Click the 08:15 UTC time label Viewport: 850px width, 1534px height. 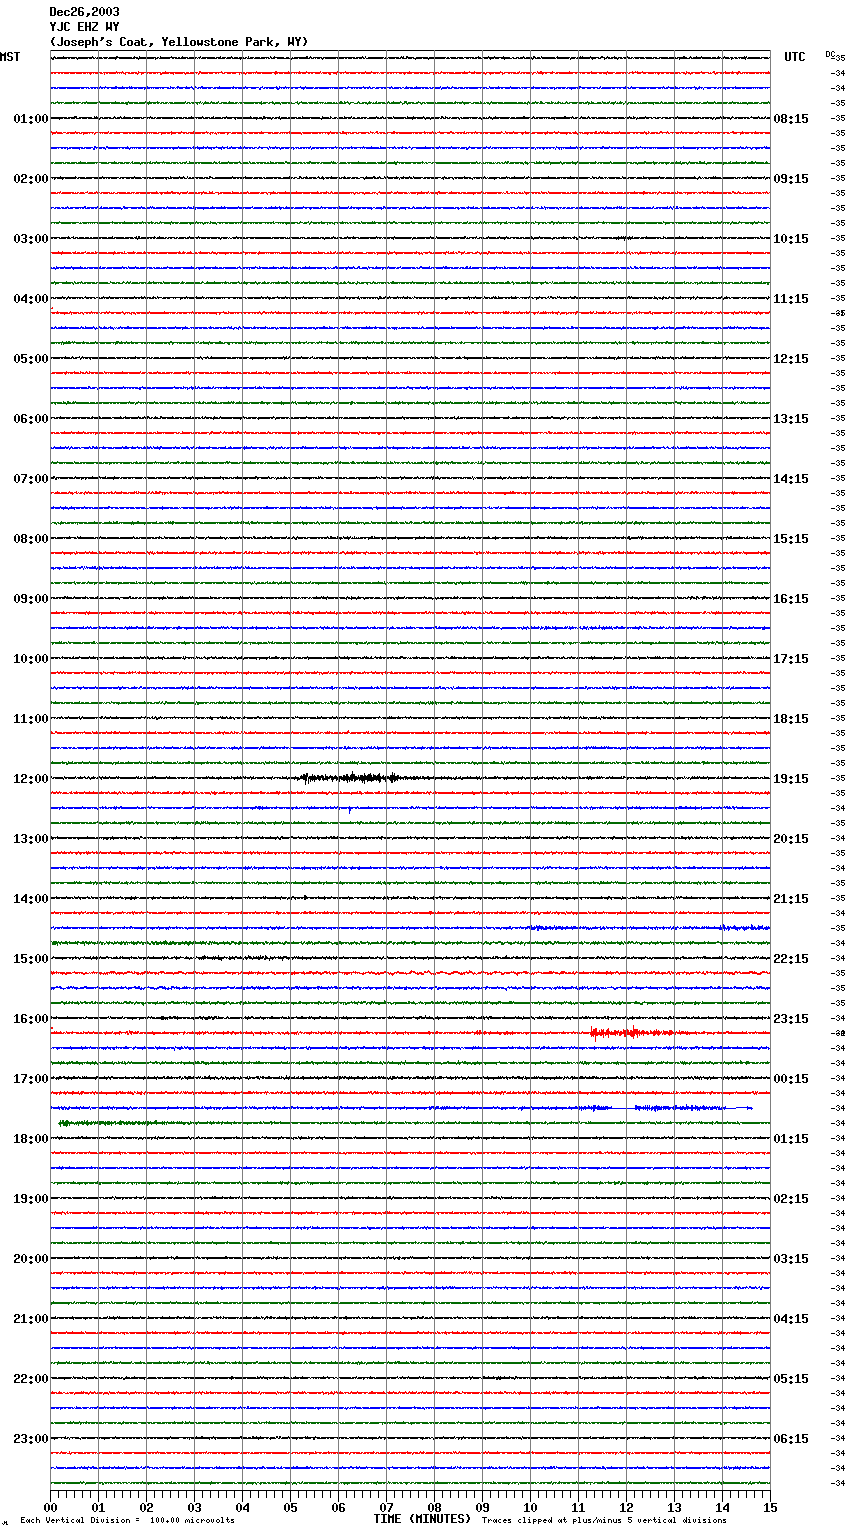pos(791,119)
